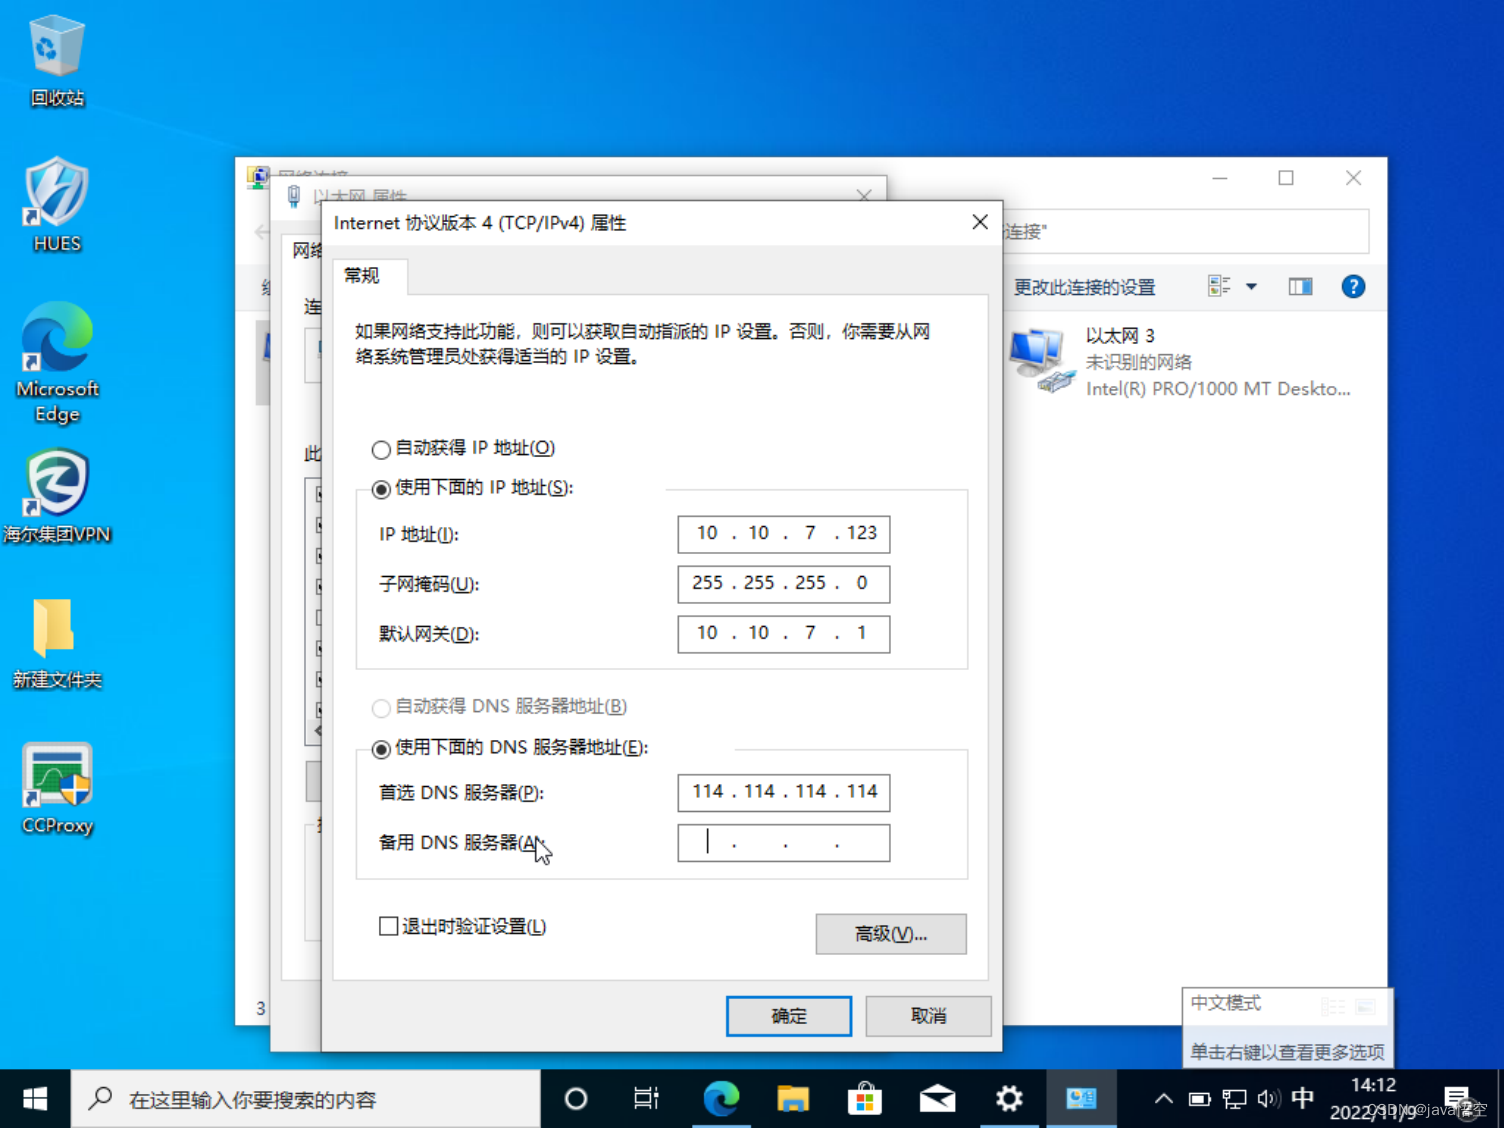
Task: Open Settings gear on the taskbar
Action: coord(1009,1099)
